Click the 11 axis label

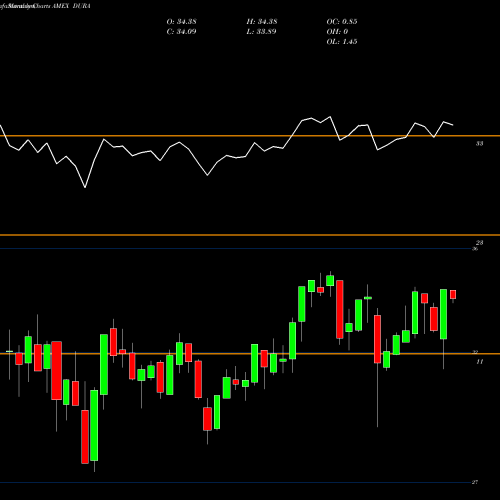coord(479,362)
